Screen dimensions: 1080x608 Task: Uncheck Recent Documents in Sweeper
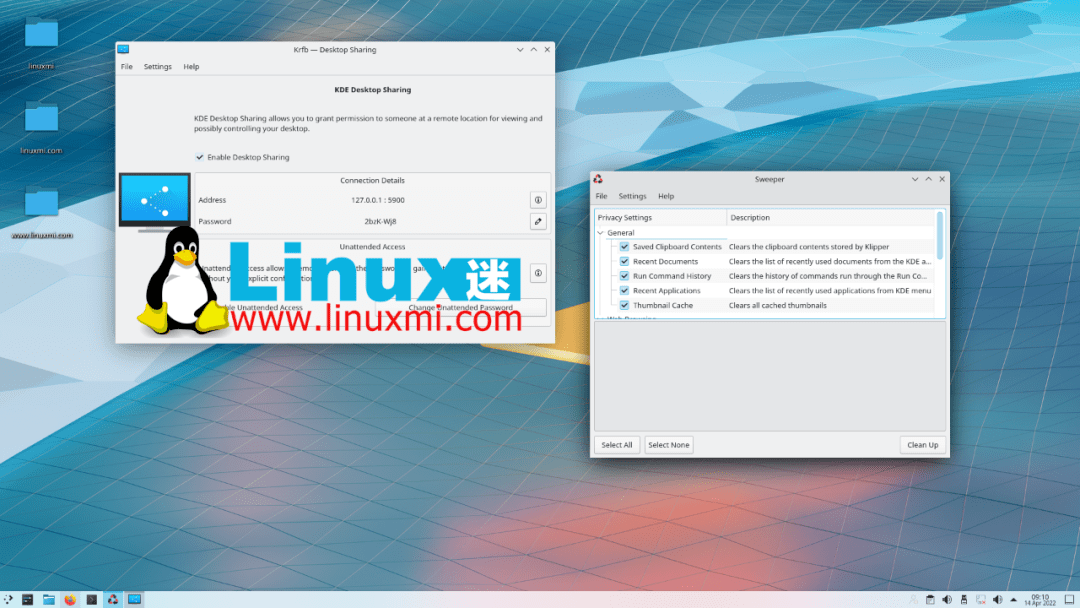[623, 261]
